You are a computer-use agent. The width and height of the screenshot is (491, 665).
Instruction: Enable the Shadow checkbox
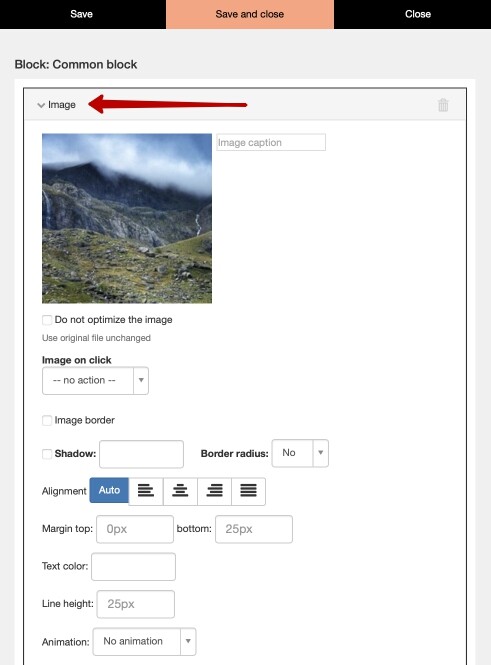click(x=47, y=454)
